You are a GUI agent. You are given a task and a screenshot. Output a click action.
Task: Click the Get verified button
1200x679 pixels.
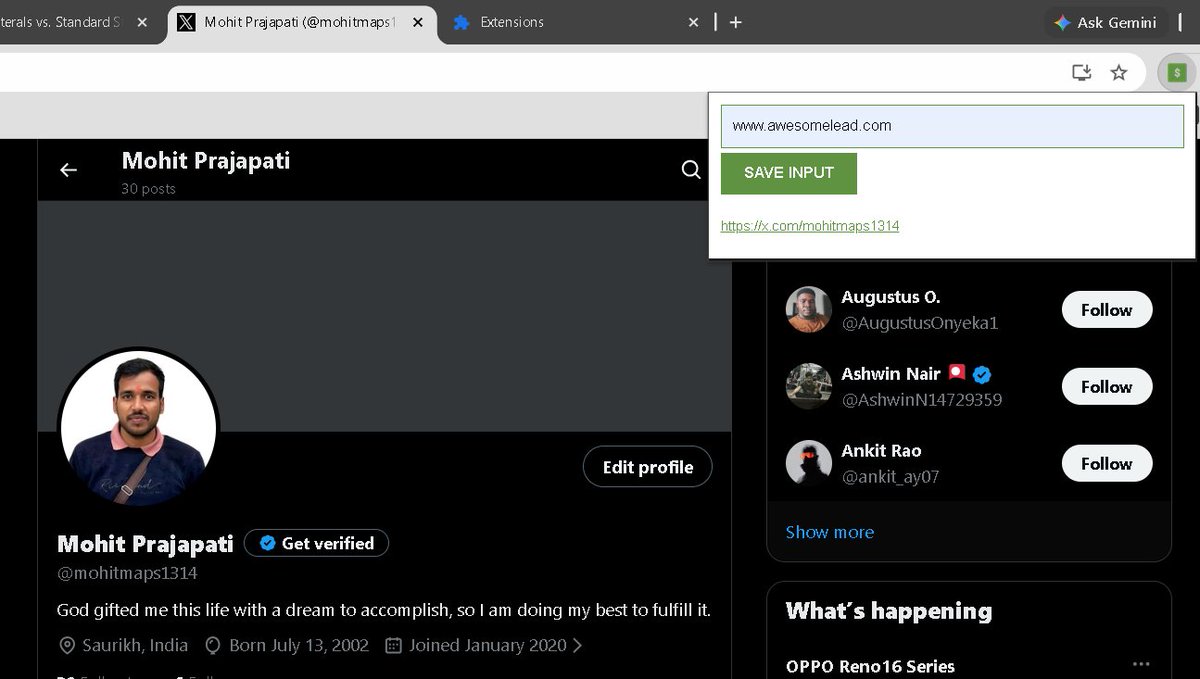pos(316,543)
